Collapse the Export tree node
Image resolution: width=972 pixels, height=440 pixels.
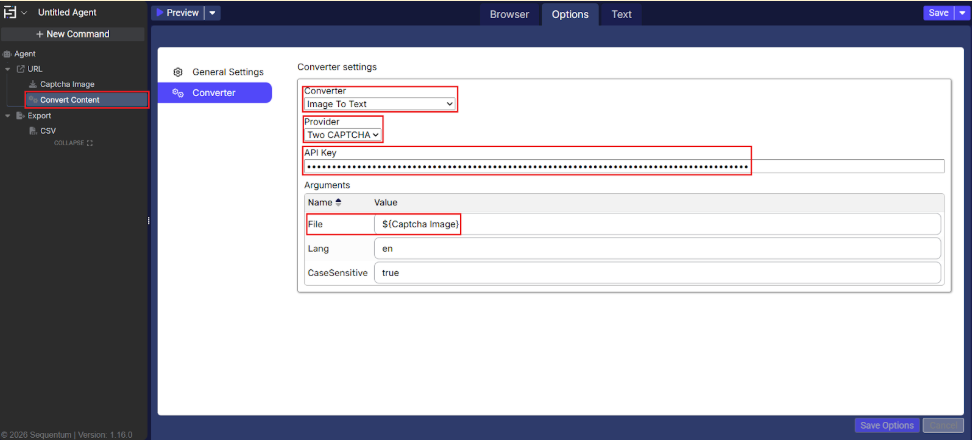(8, 116)
